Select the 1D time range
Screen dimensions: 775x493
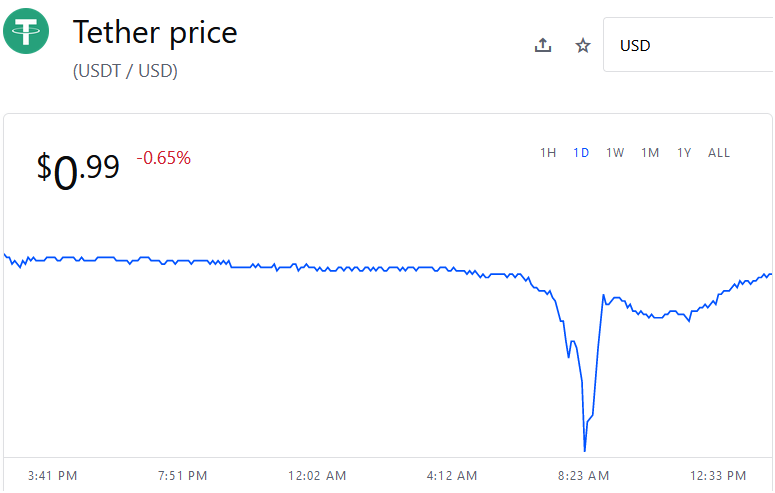(581, 153)
